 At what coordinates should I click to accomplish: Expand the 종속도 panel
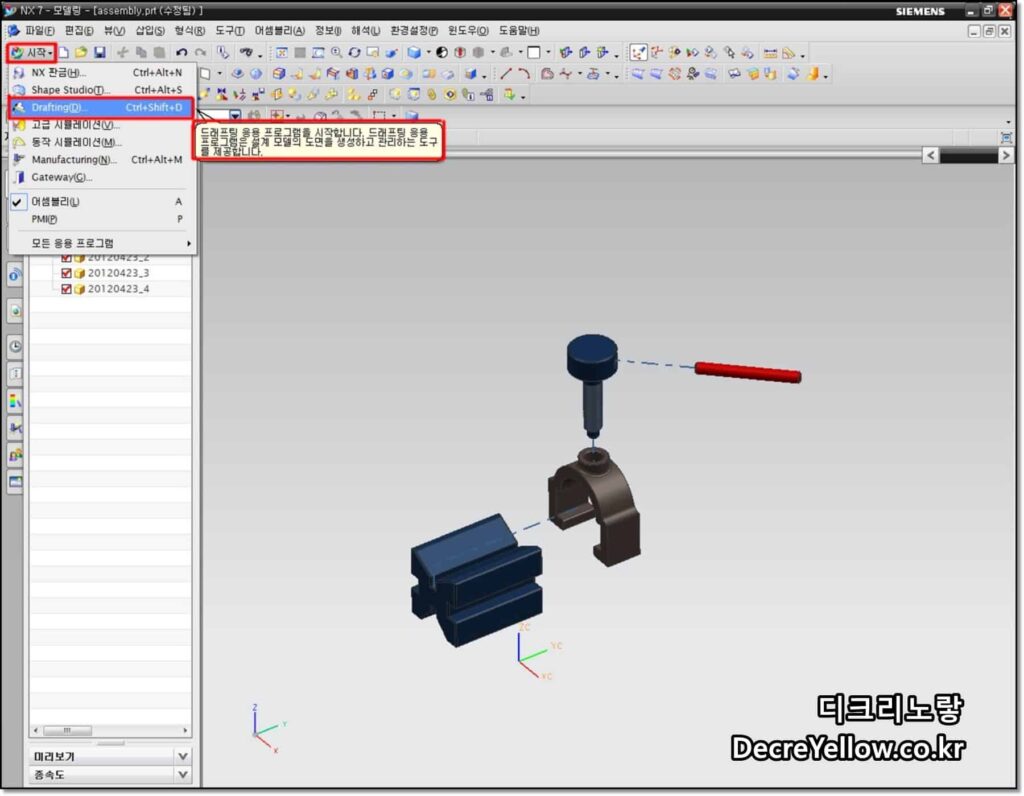point(183,774)
